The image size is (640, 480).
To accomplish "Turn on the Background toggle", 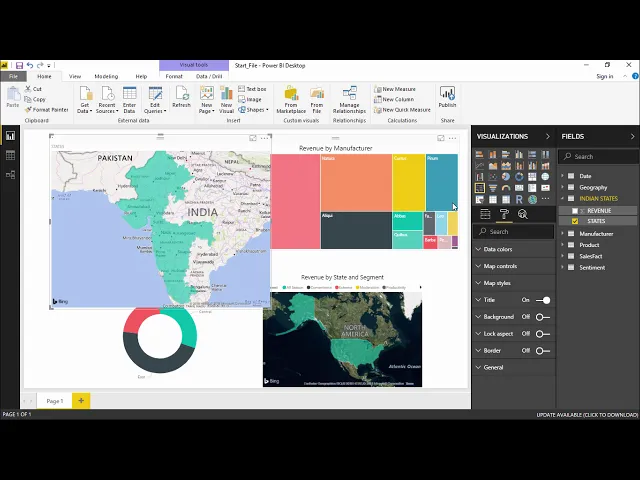I will (543, 317).
